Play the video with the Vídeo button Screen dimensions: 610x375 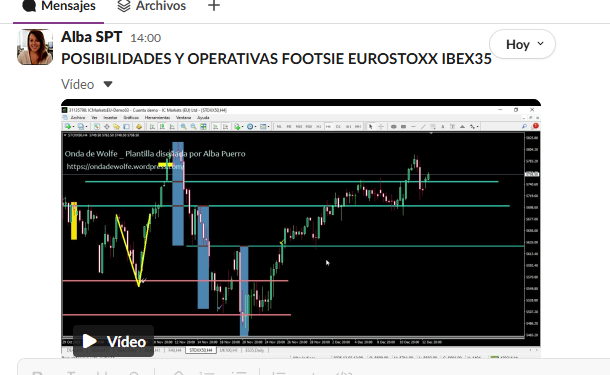[x=114, y=341]
